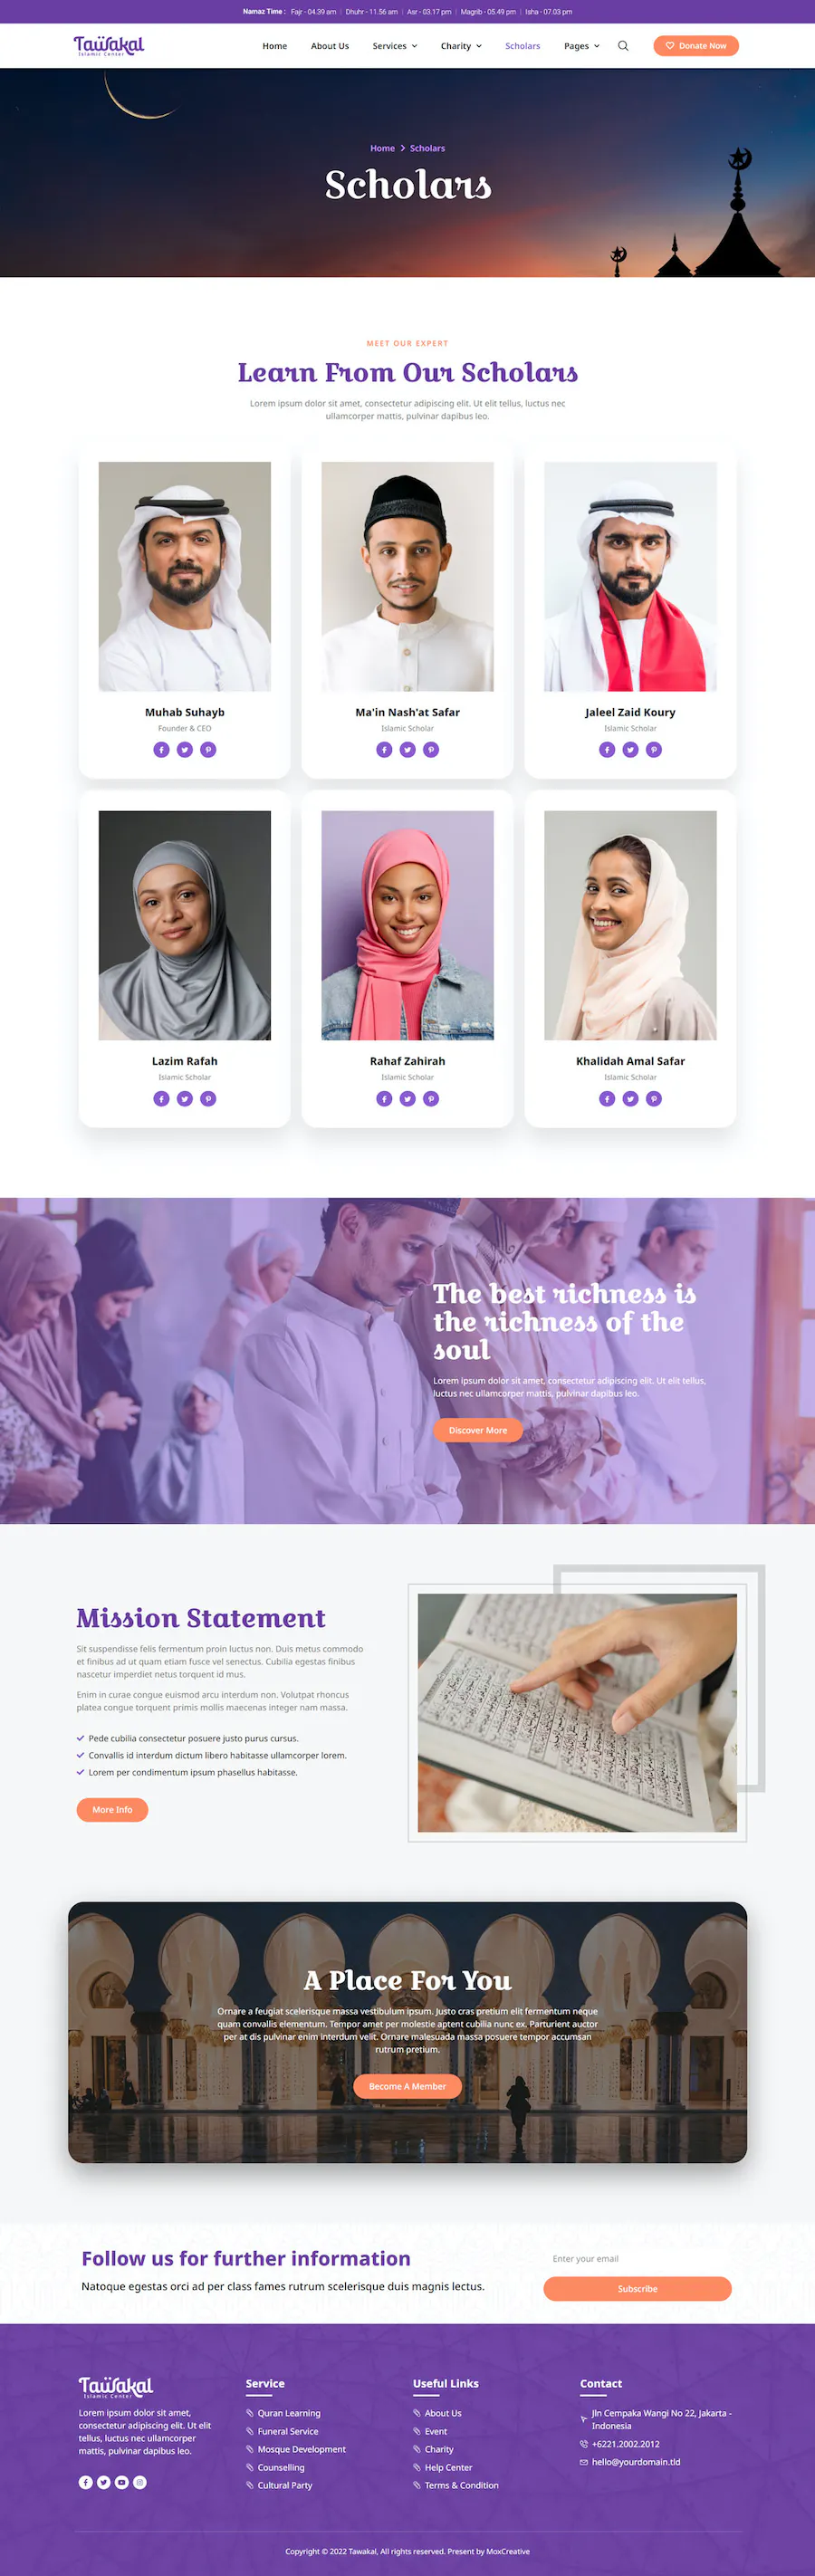Click the Become A Member button
815x2576 pixels.
[407, 2086]
